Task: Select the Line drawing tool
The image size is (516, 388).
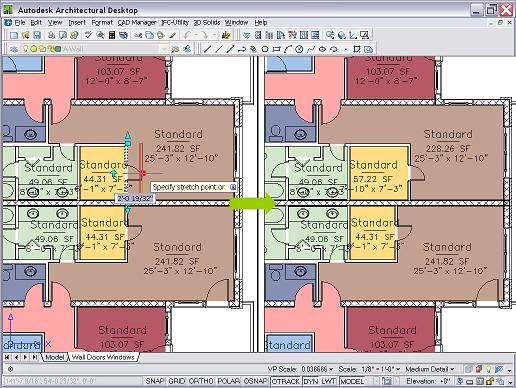Action: point(207,49)
